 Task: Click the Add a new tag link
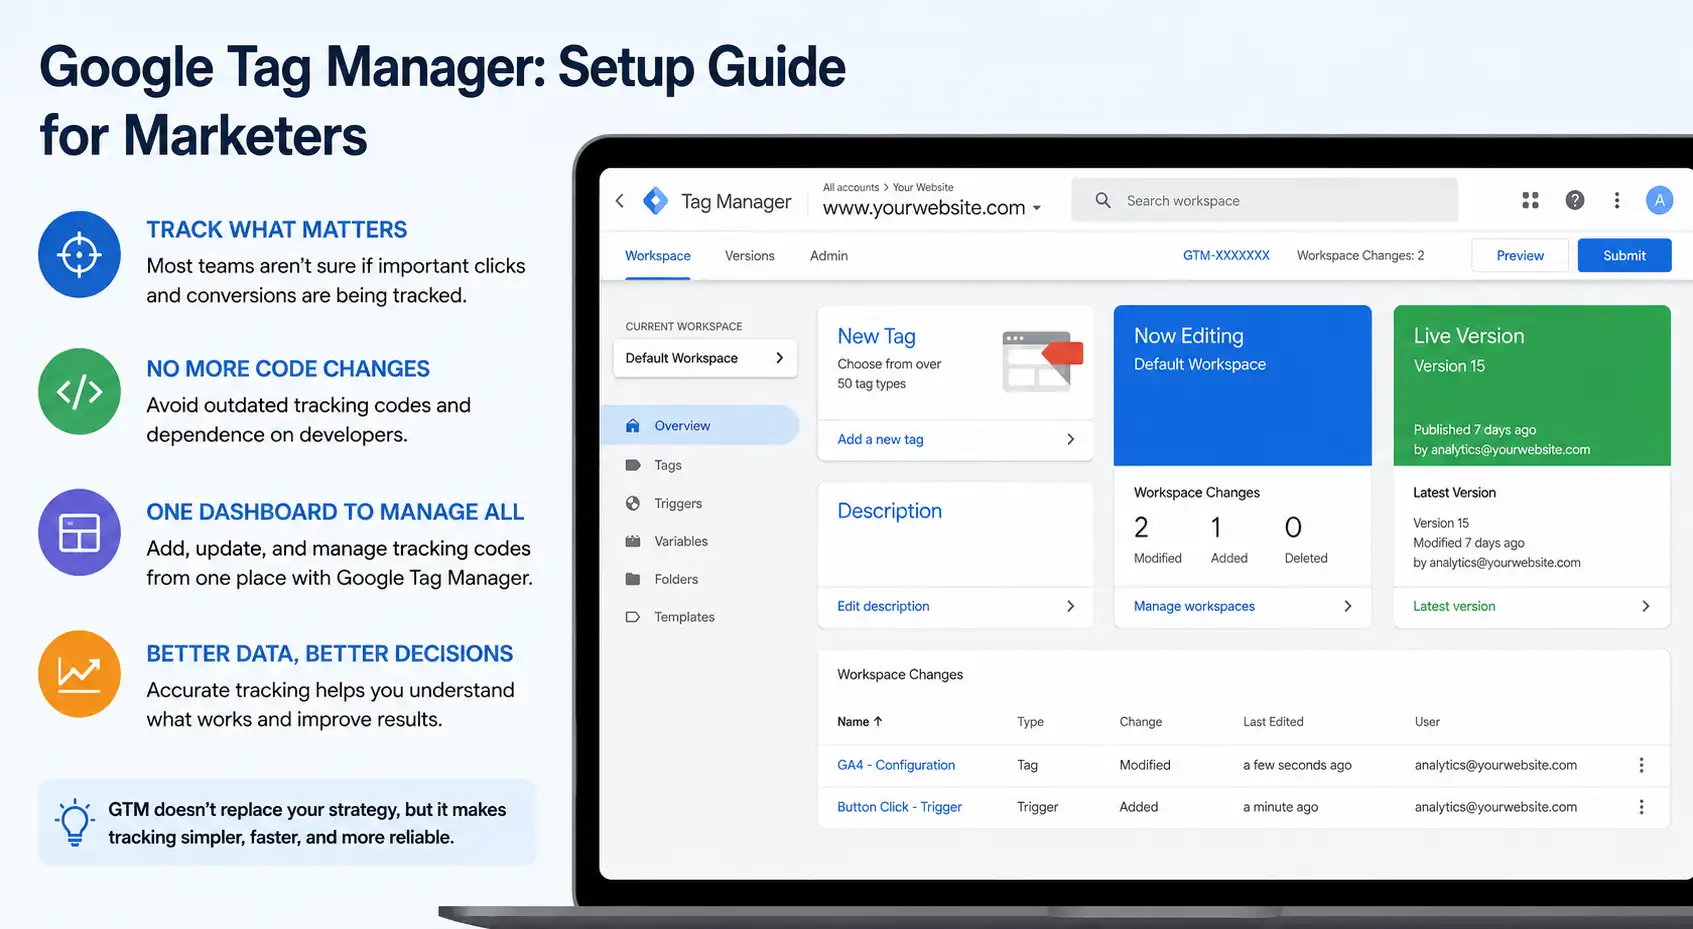[x=880, y=439]
